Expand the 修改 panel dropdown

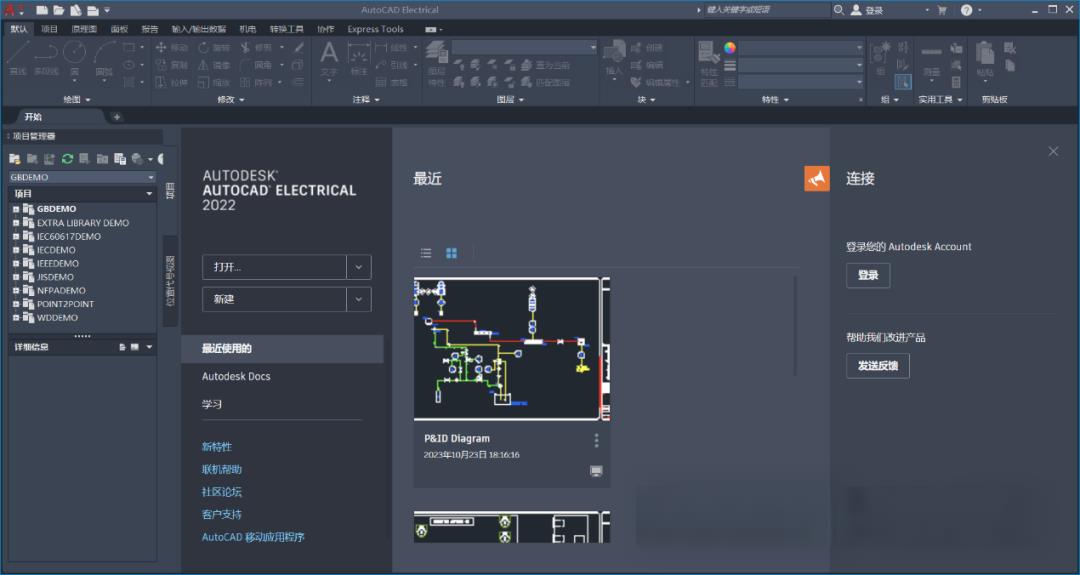click(231, 100)
